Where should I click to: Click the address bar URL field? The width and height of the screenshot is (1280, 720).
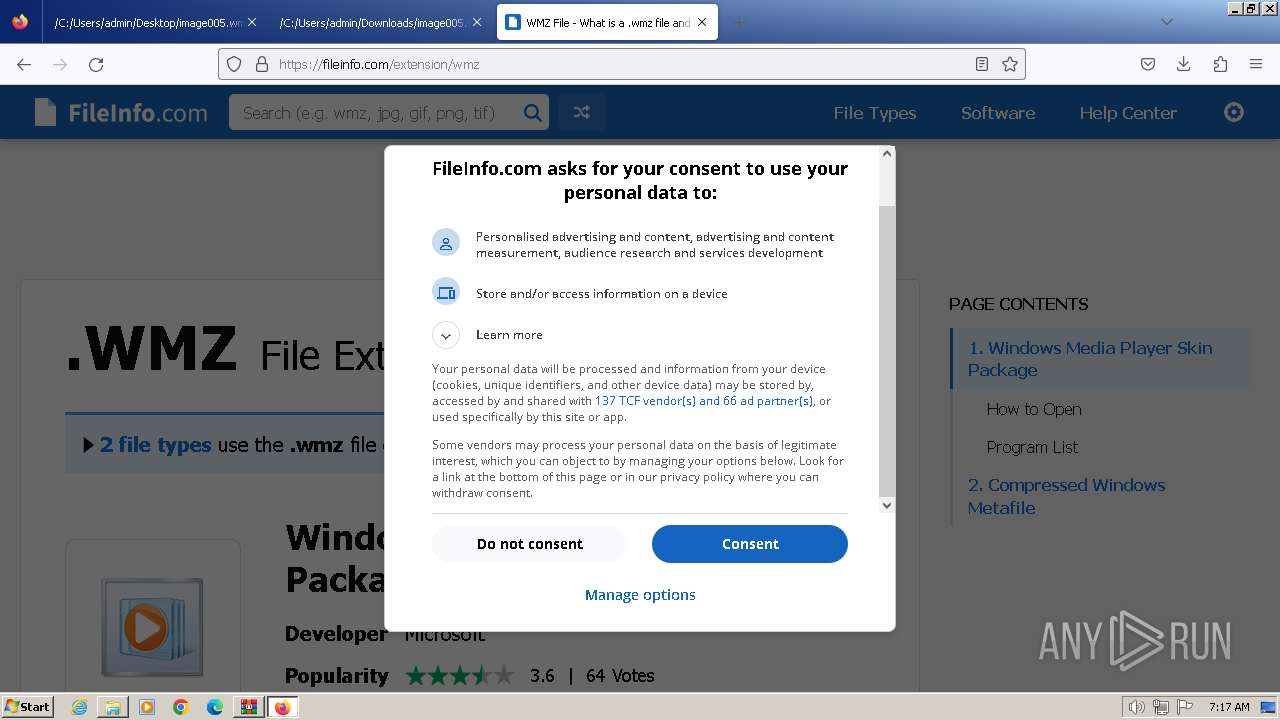pyautogui.click(x=620, y=64)
